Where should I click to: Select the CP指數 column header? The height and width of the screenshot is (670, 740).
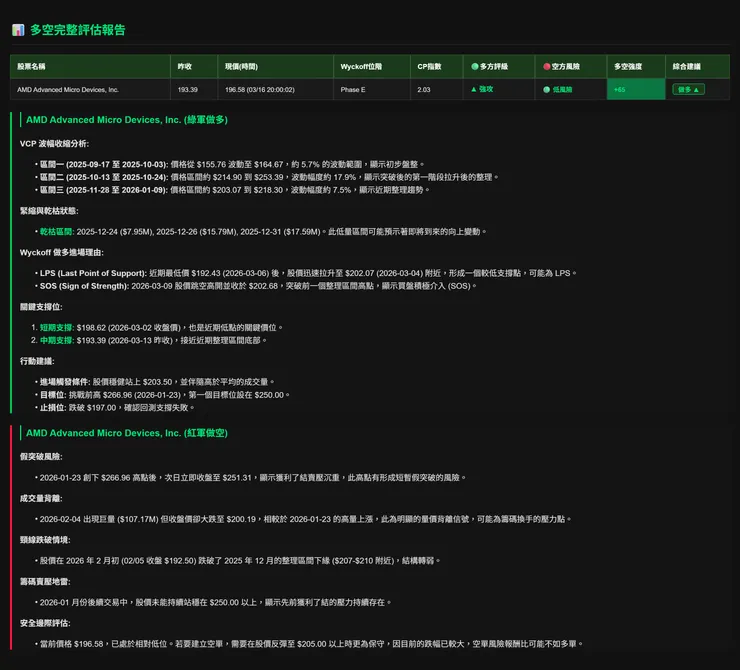pyautogui.click(x=437, y=67)
